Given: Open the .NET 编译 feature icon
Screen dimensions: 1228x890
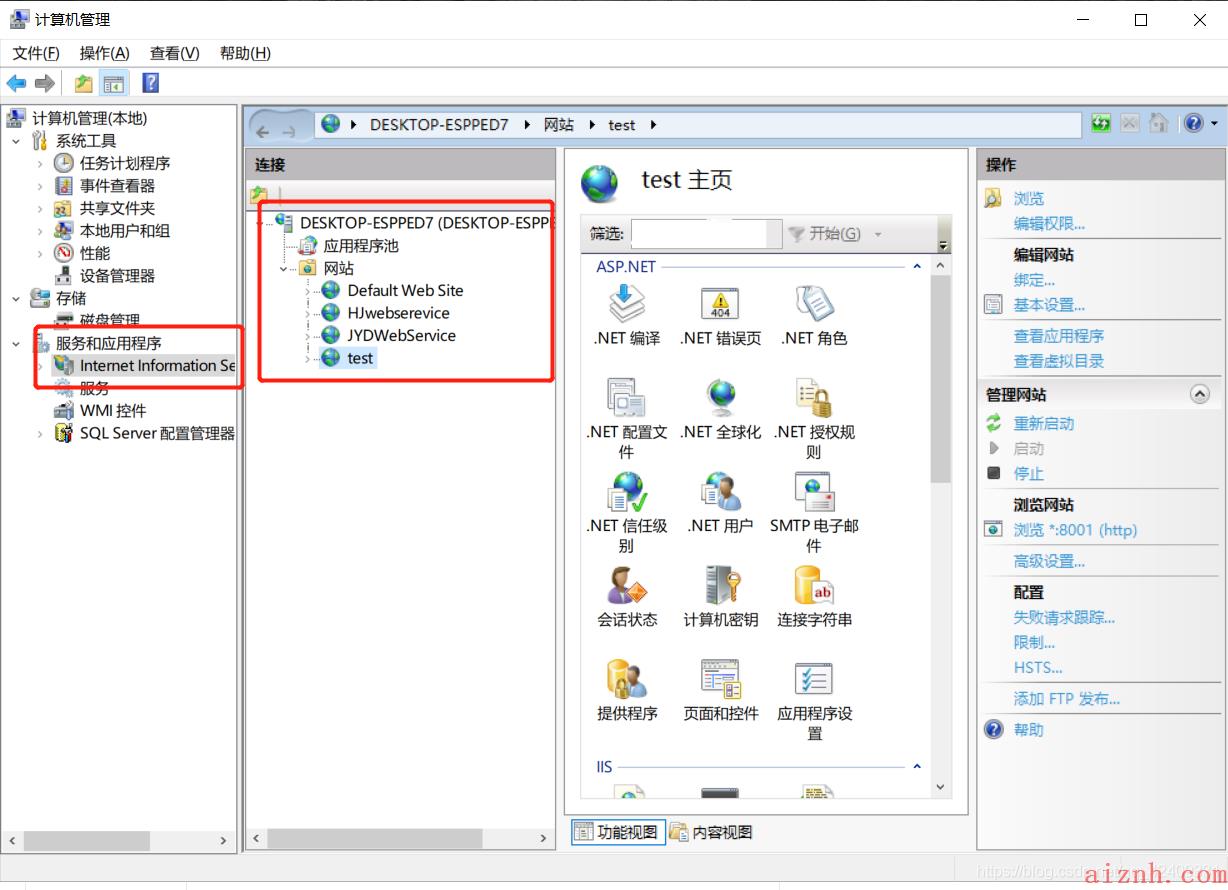Looking at the screenshot, I should pyautogui.click(x=627, y=303).
